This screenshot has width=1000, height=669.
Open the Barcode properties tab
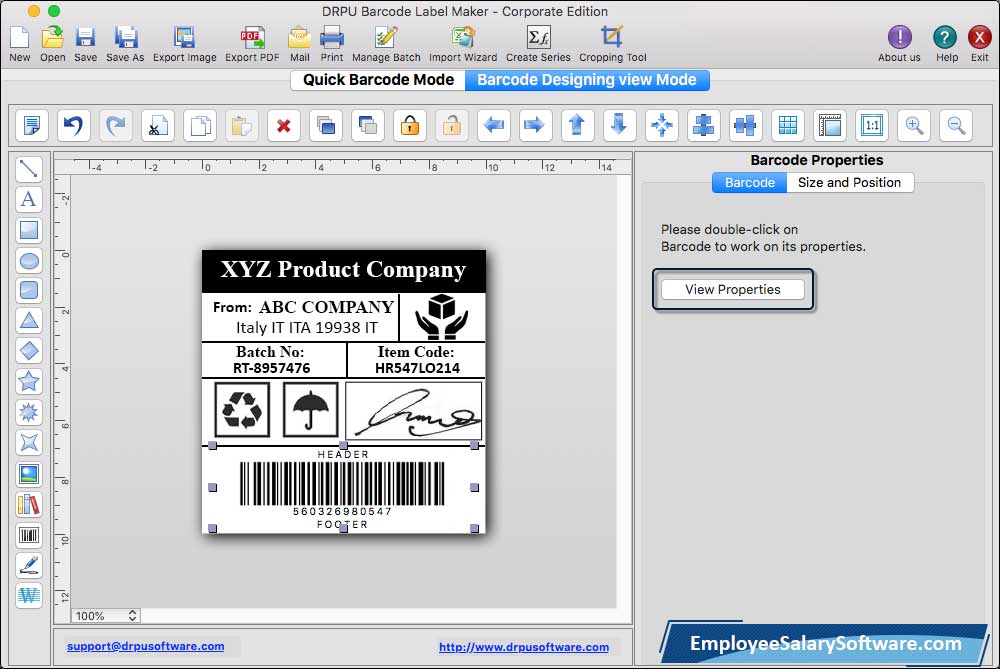click(x=749, y=182)
